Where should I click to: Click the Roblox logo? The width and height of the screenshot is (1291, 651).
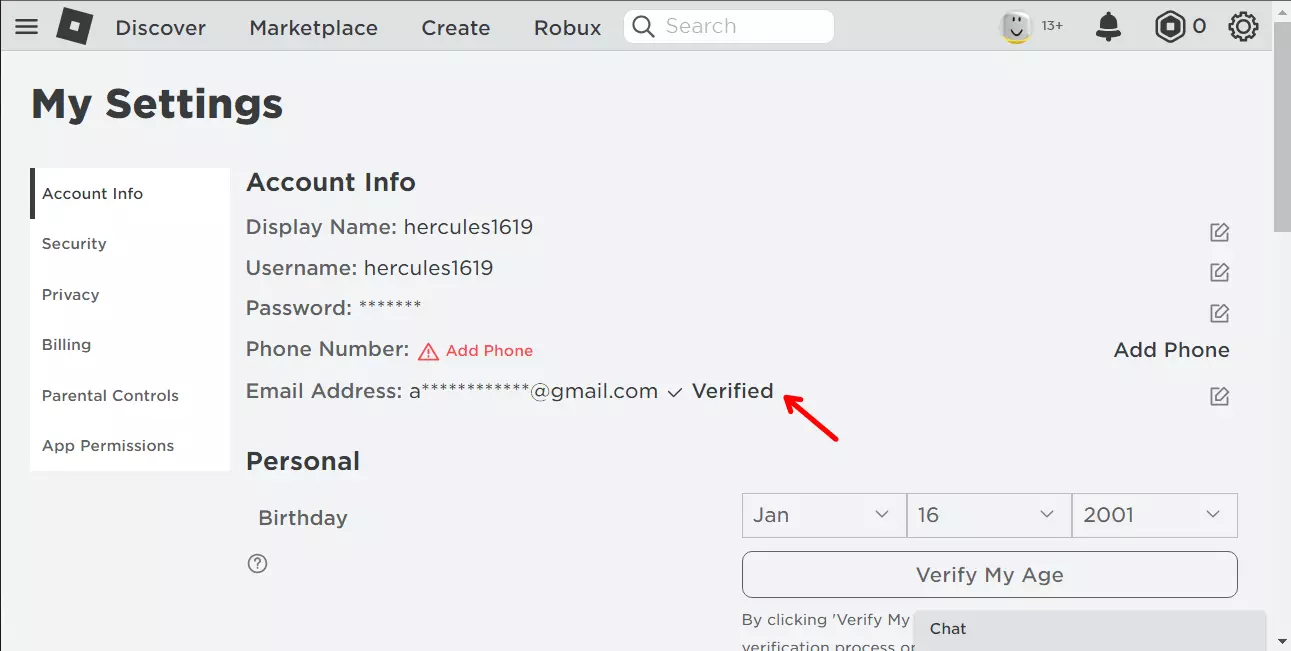coord(75,26)
